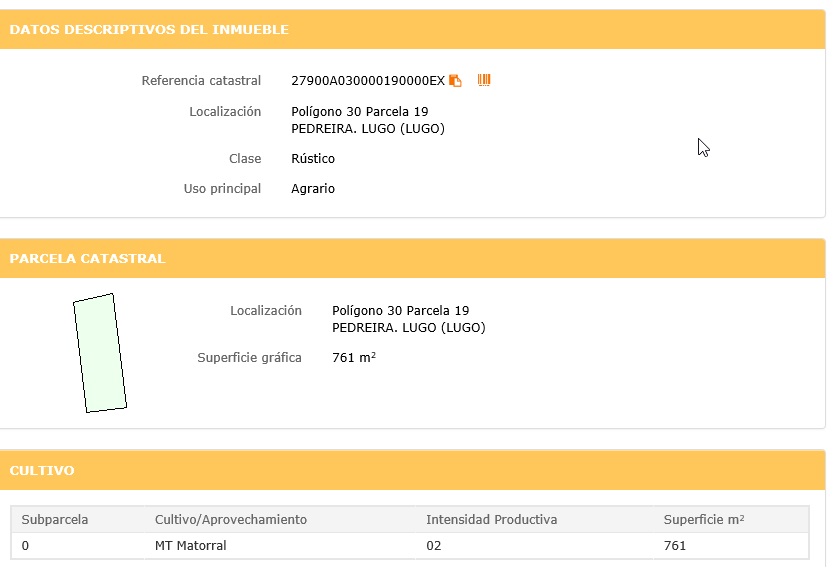Click the 'Intensidad Productiva' column header

pos(491,520)
